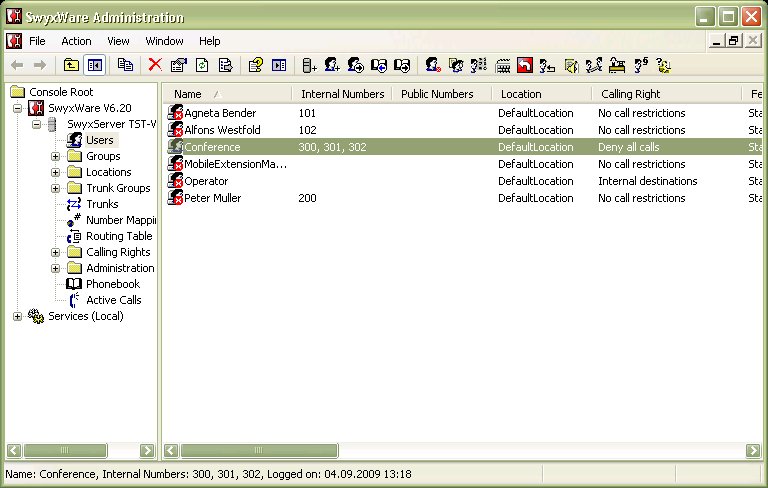The height and width of the screenshot is (488, 768).
Task: Open Properties via the toolbar icon
Action: coord(179,65)
